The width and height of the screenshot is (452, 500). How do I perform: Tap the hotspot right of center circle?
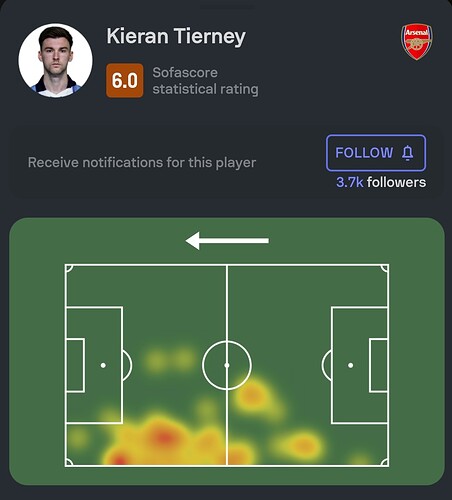252,396
